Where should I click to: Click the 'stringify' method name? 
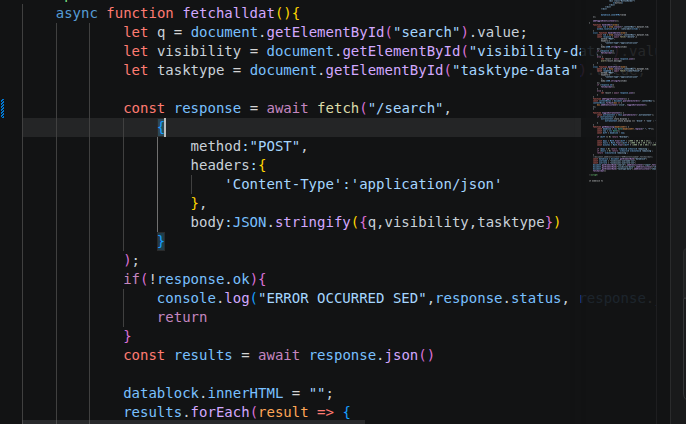(x=312, y=222)
